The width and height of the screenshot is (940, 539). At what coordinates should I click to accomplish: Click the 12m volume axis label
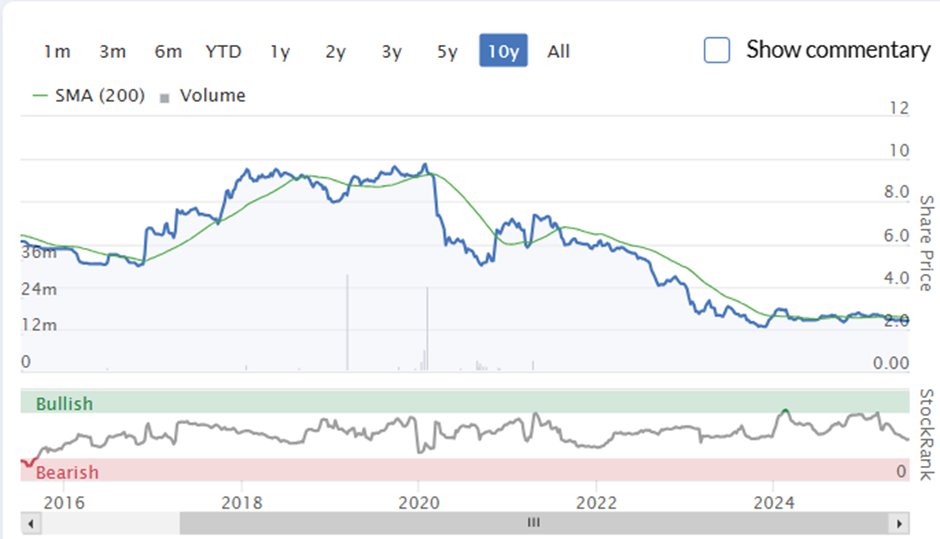point(39,325)
